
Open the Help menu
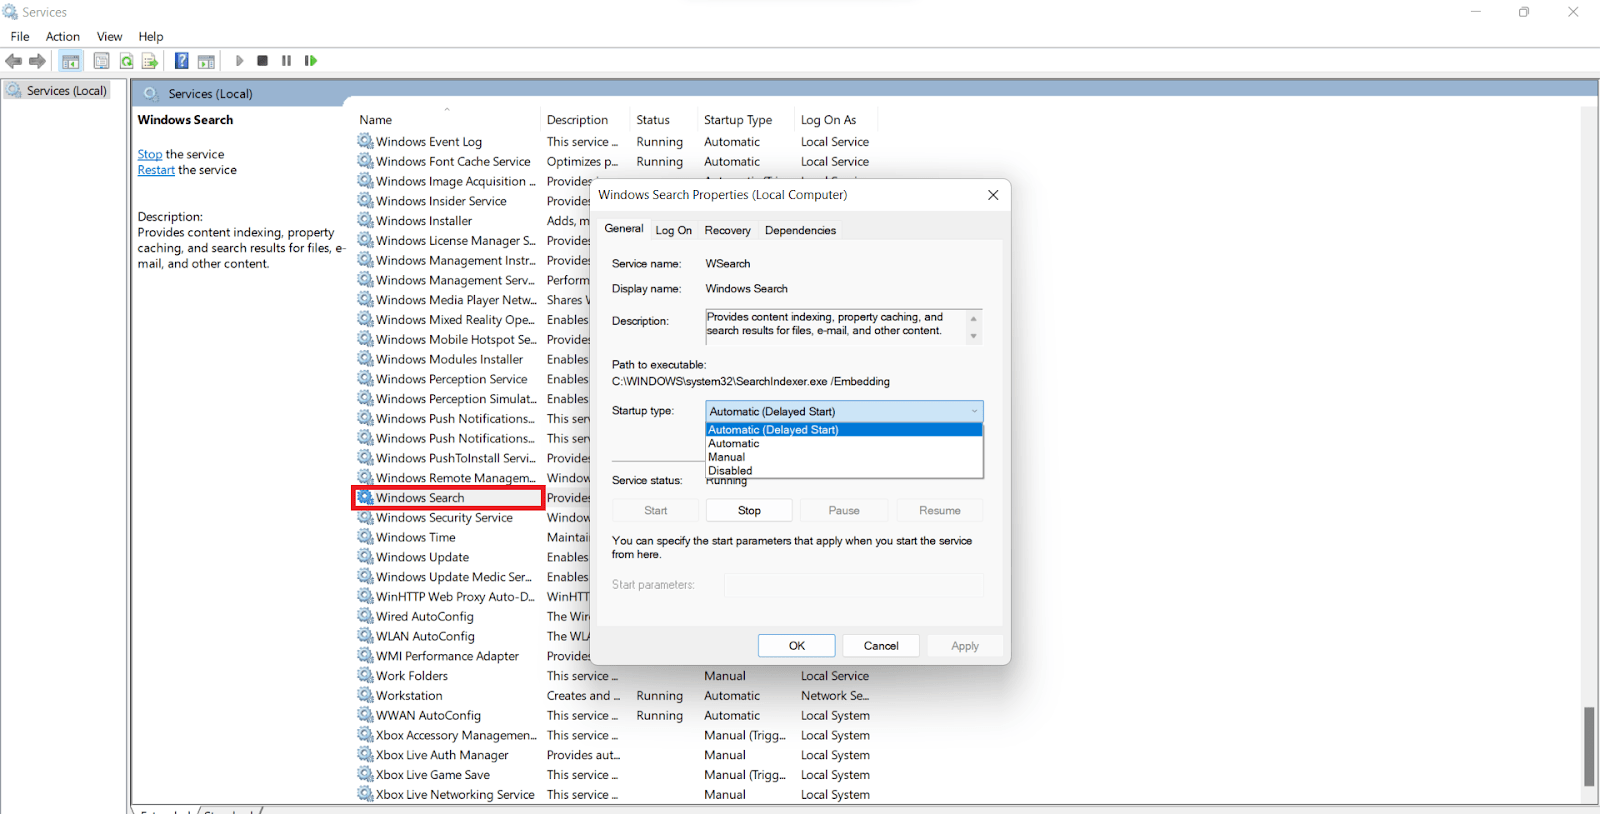(x=151, y=36)
